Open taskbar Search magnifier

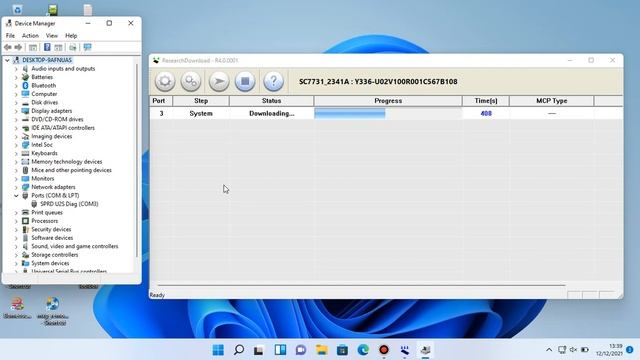[239, 350]
